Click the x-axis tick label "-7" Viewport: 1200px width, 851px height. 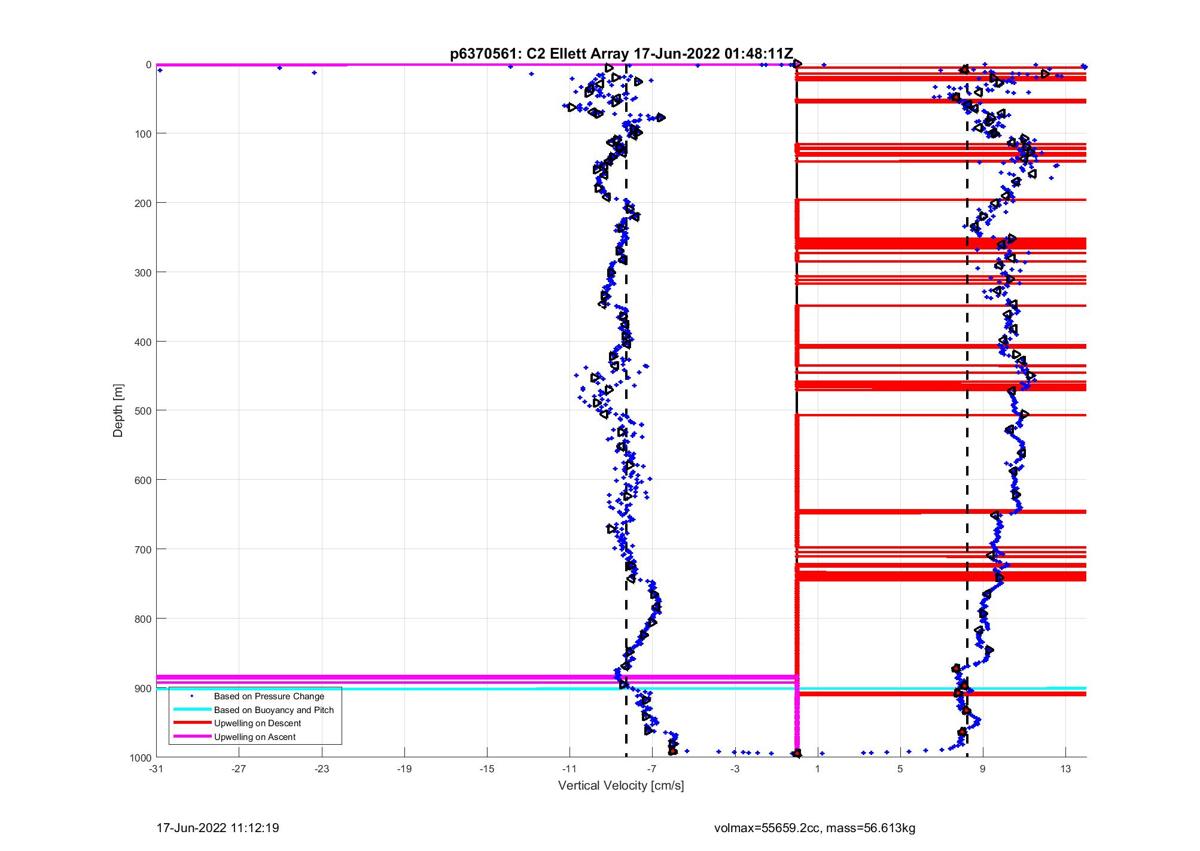pyautogui.click(x=652, y=769)
